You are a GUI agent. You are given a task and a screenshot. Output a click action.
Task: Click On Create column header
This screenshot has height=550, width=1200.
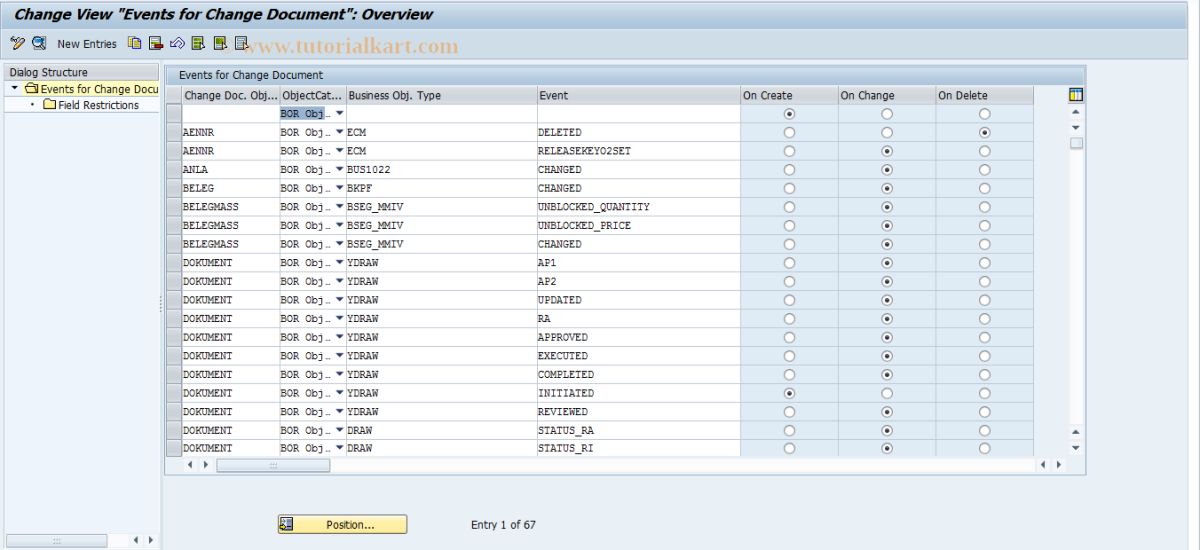click(789, 95)
